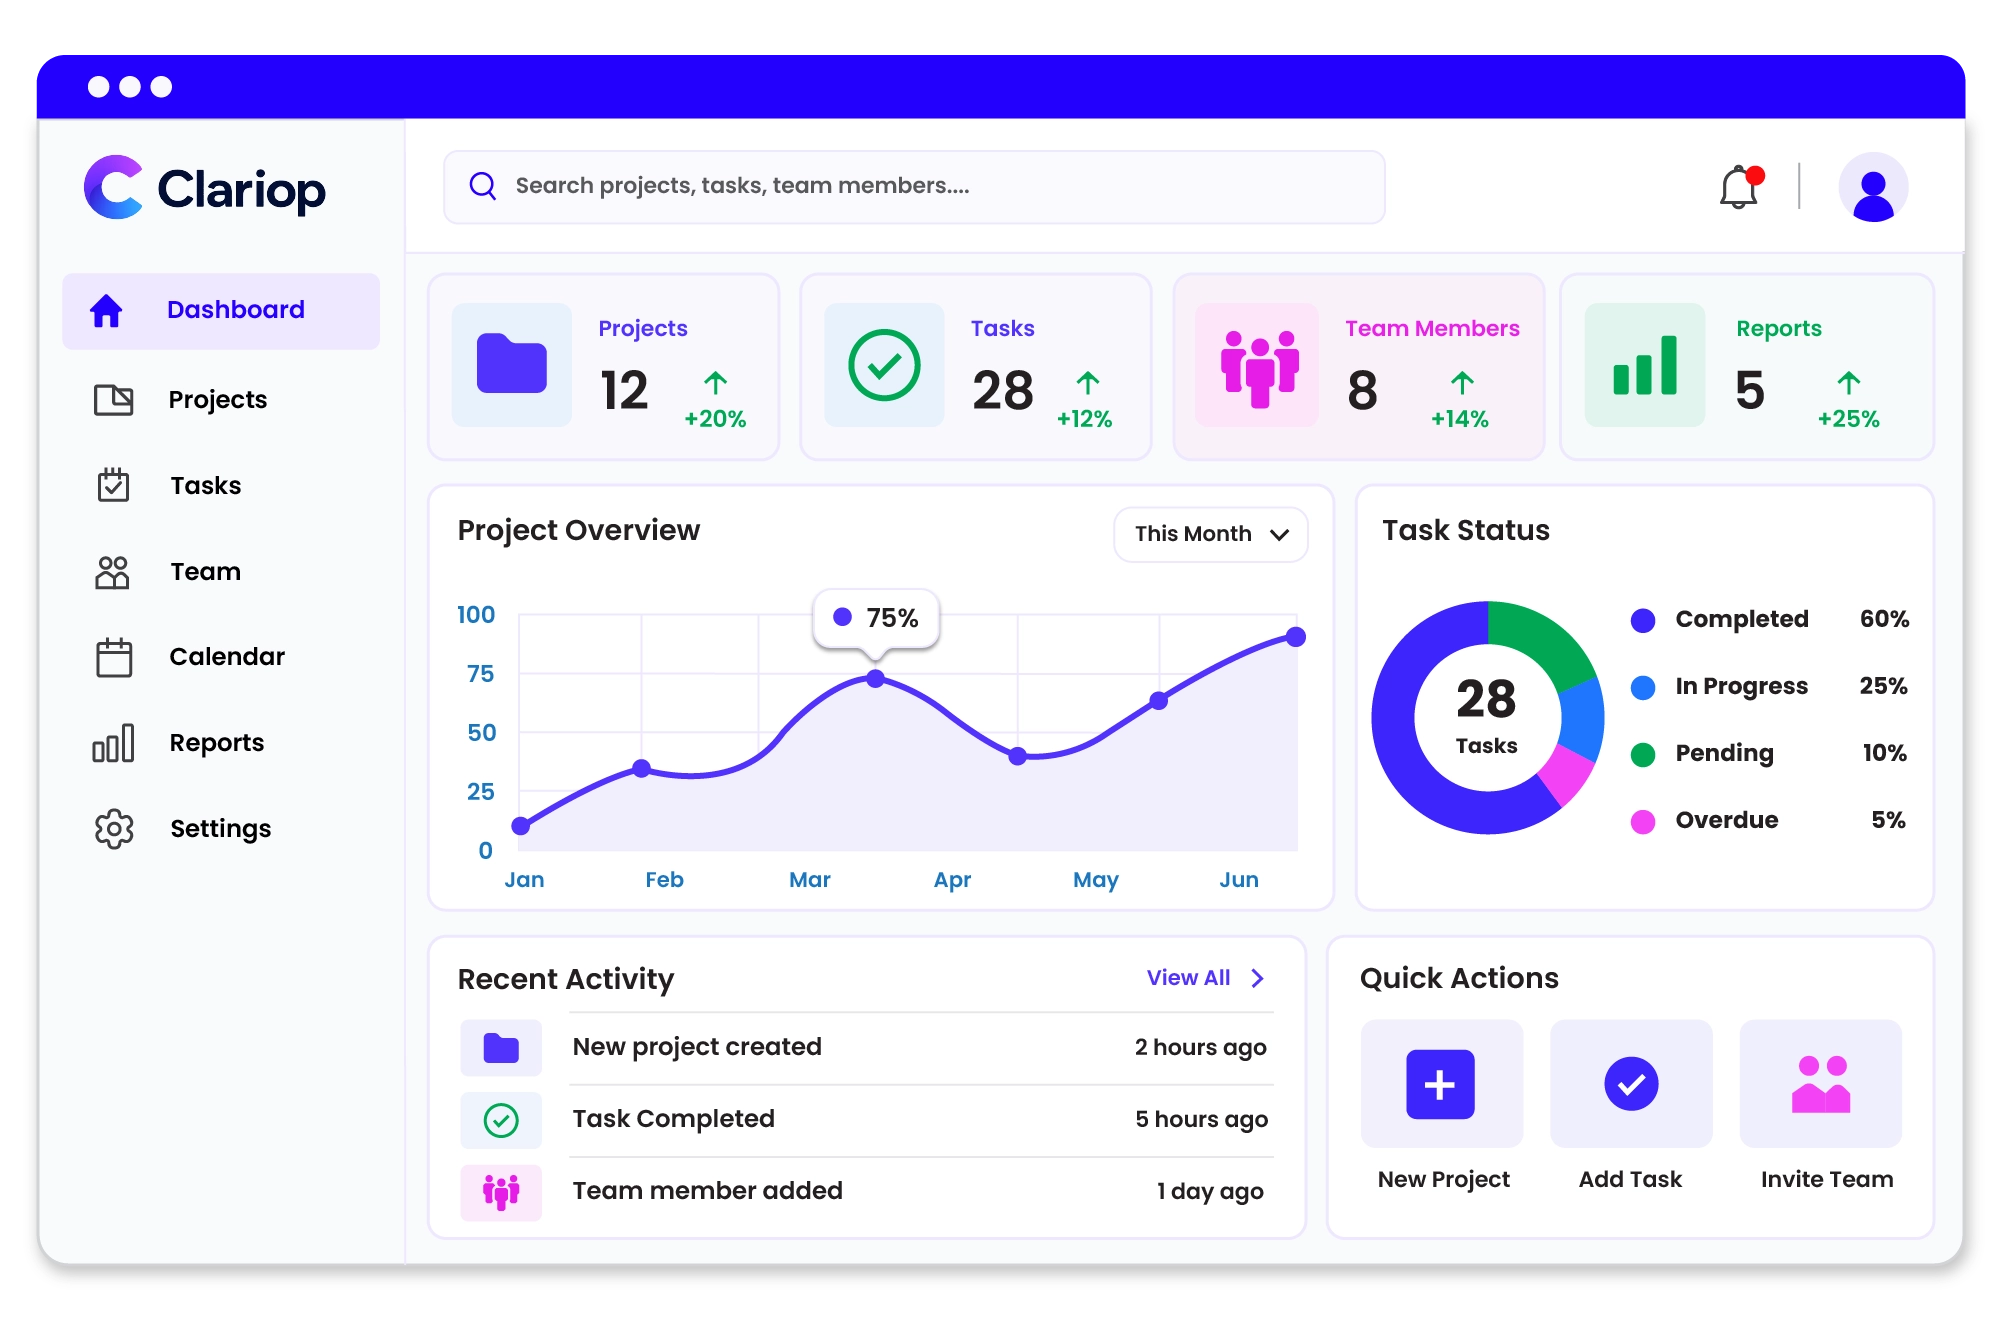Image resolution: width=2001 pixels, height=1320 pixels.
Task: Click the Clariop logo
Action: (205, 187)
